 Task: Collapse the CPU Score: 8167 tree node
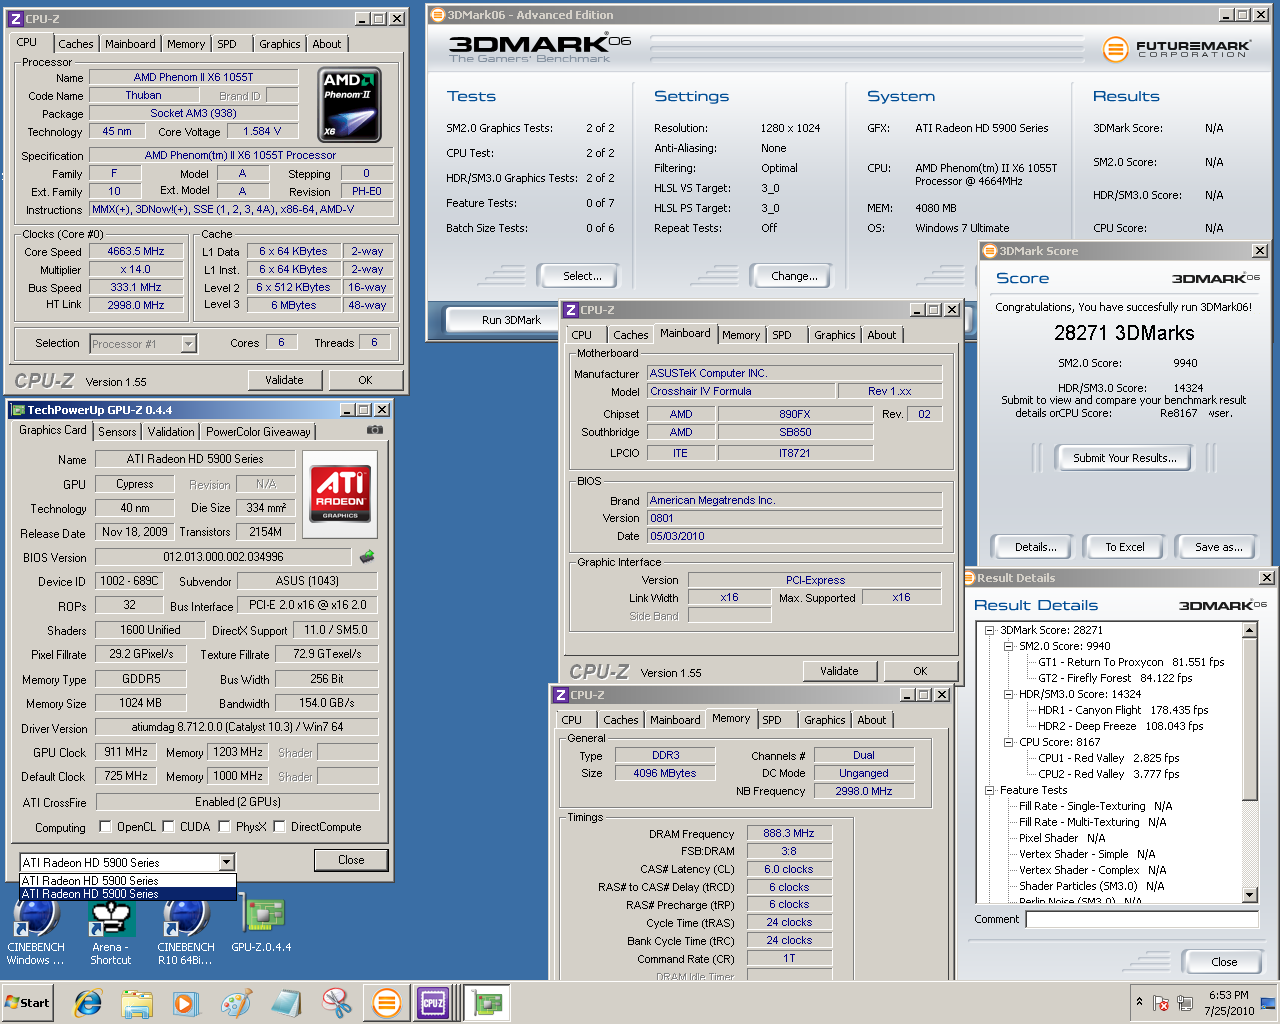1008,742
